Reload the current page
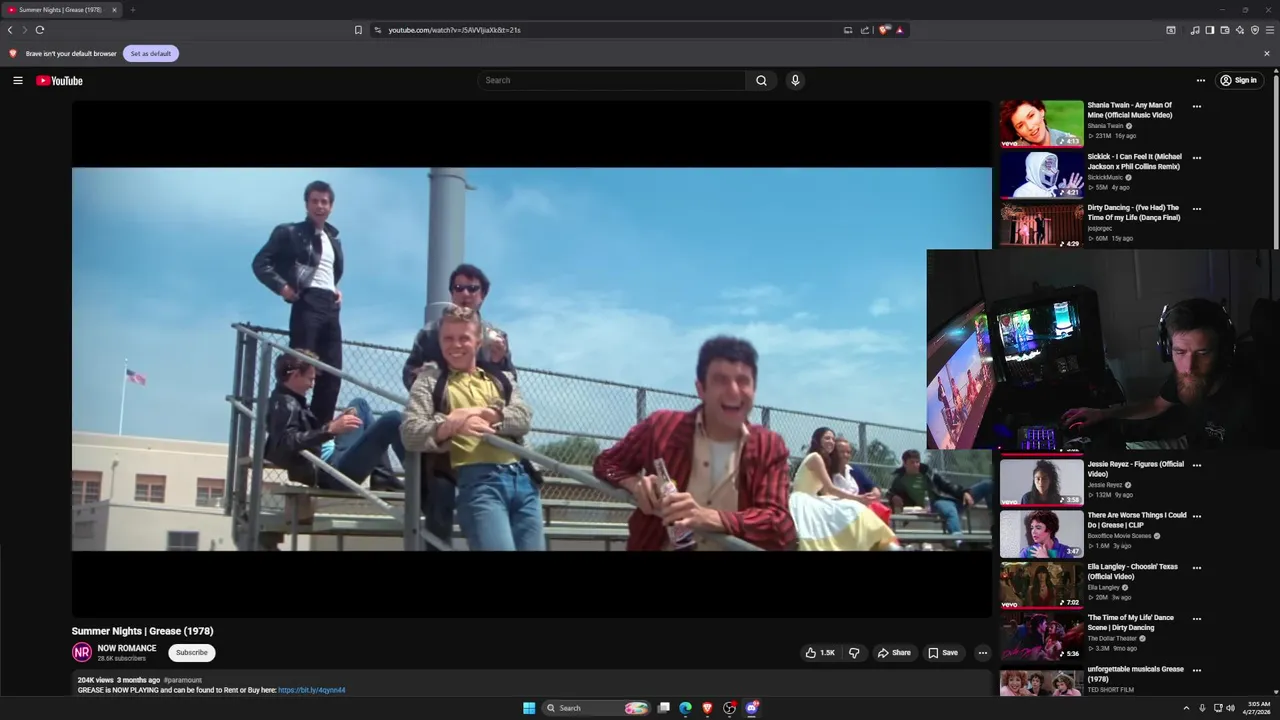Image resolution: width=1280 pixels, height=720 pixels. tap(40, 30)
